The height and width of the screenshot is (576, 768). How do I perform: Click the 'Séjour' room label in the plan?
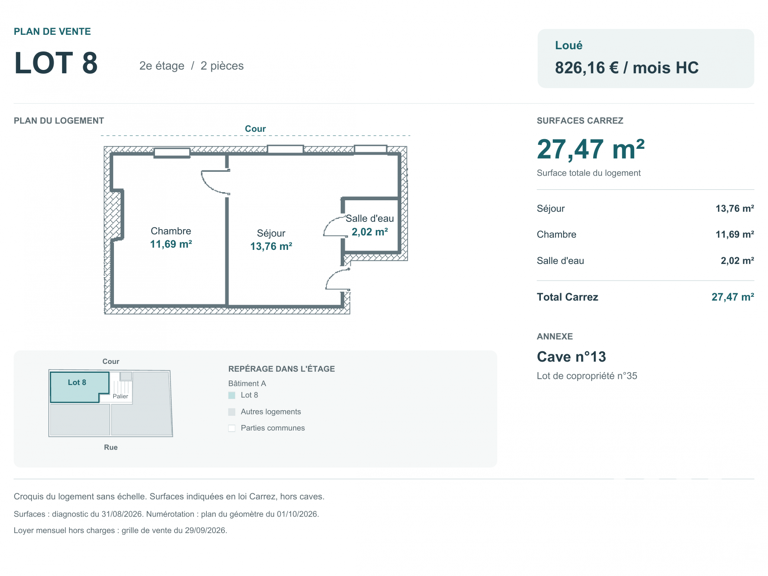pyautogui.click(x=271, y=233)
